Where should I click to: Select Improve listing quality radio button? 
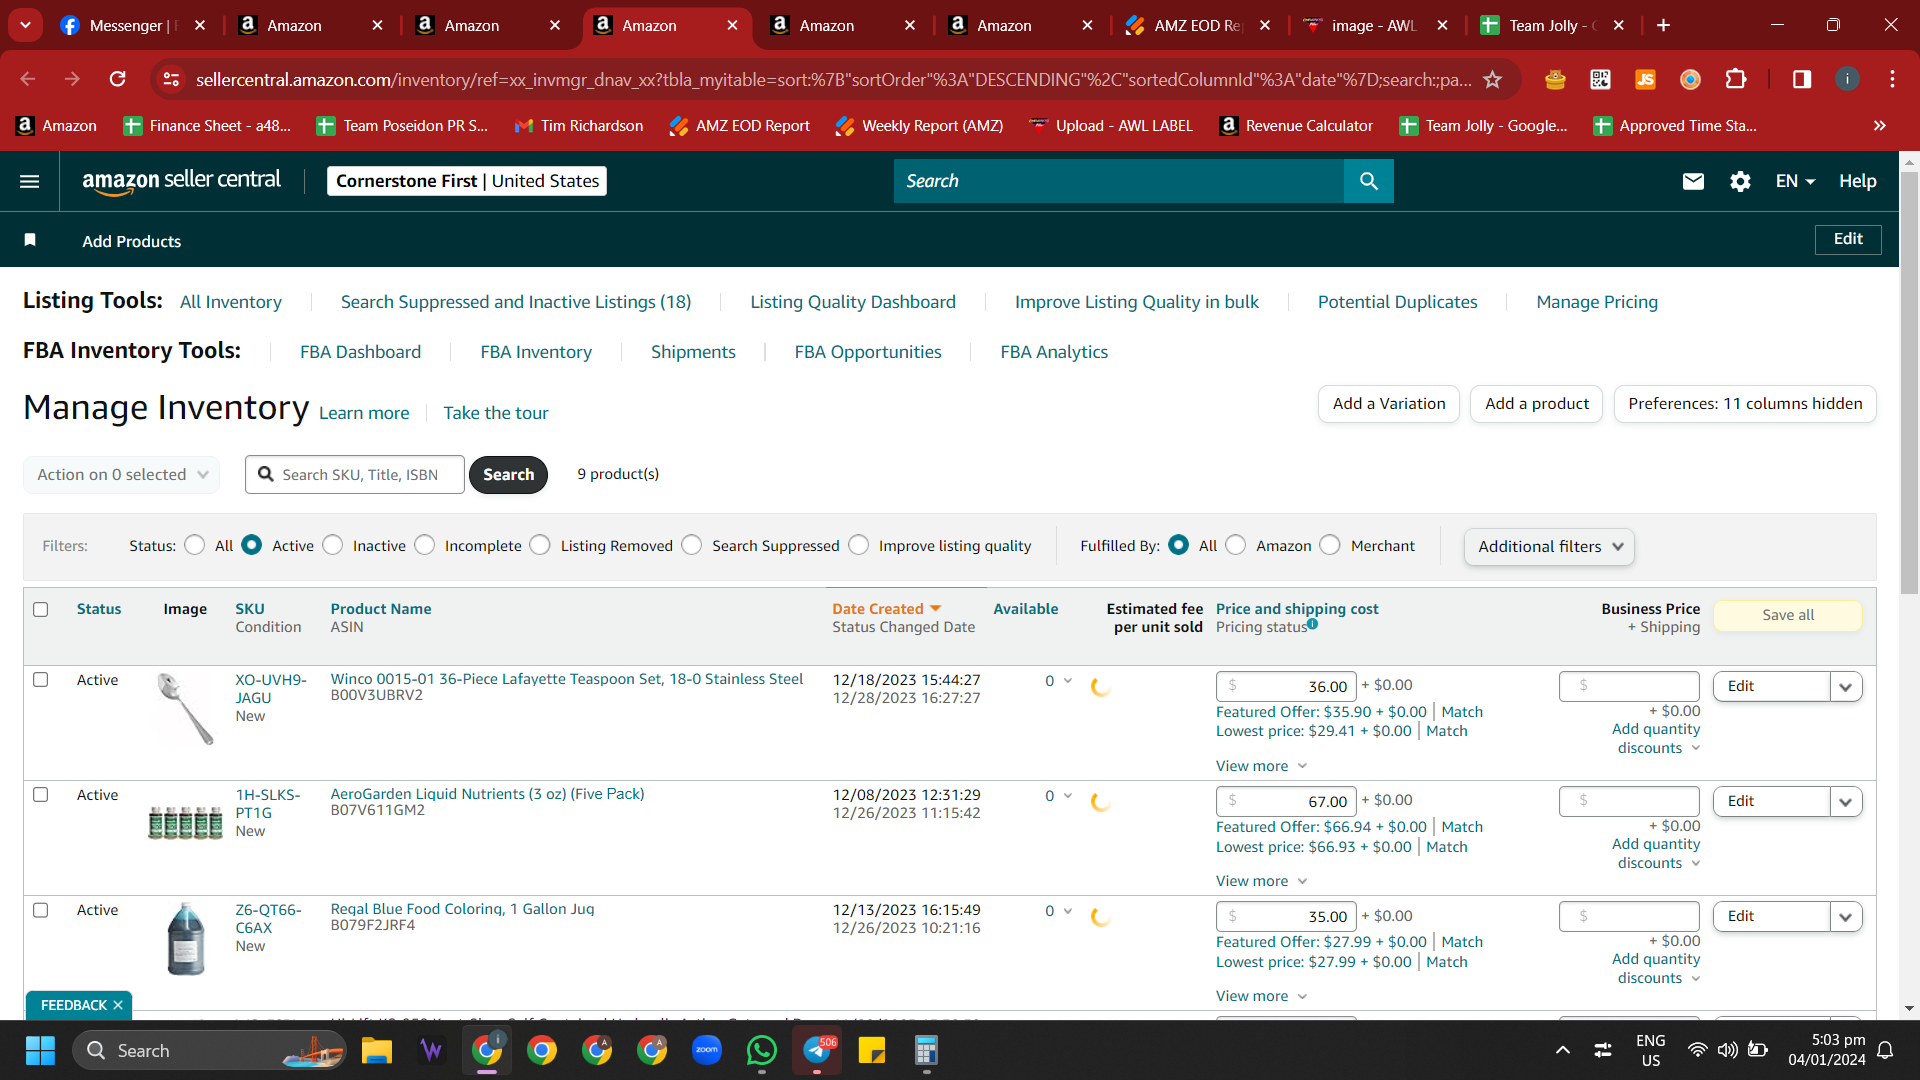[859, 545]
